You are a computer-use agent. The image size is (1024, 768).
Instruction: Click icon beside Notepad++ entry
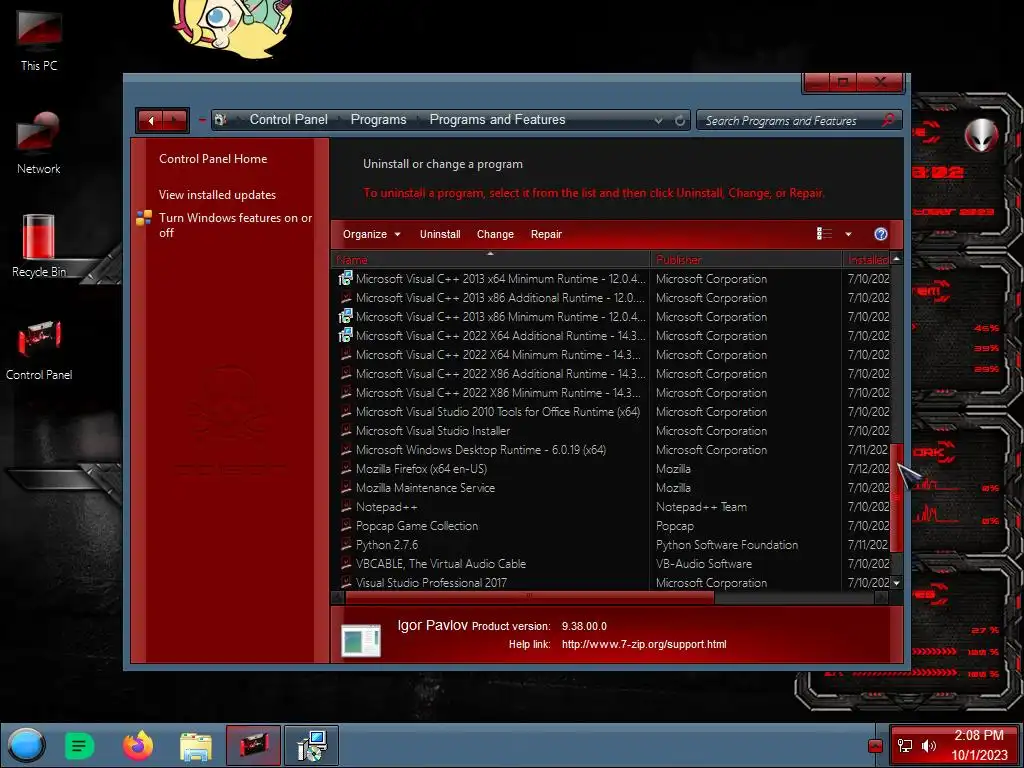(x=346, y=506)
